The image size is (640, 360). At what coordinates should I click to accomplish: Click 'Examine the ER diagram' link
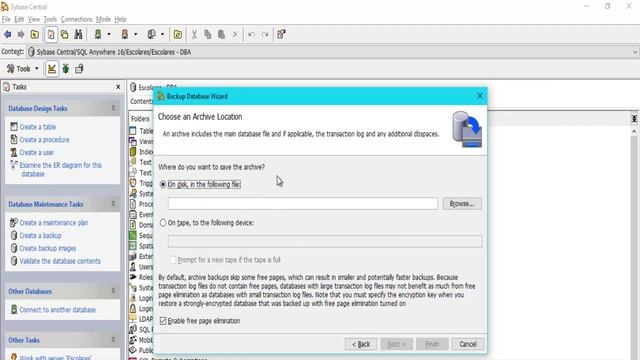tap(60, 169)
